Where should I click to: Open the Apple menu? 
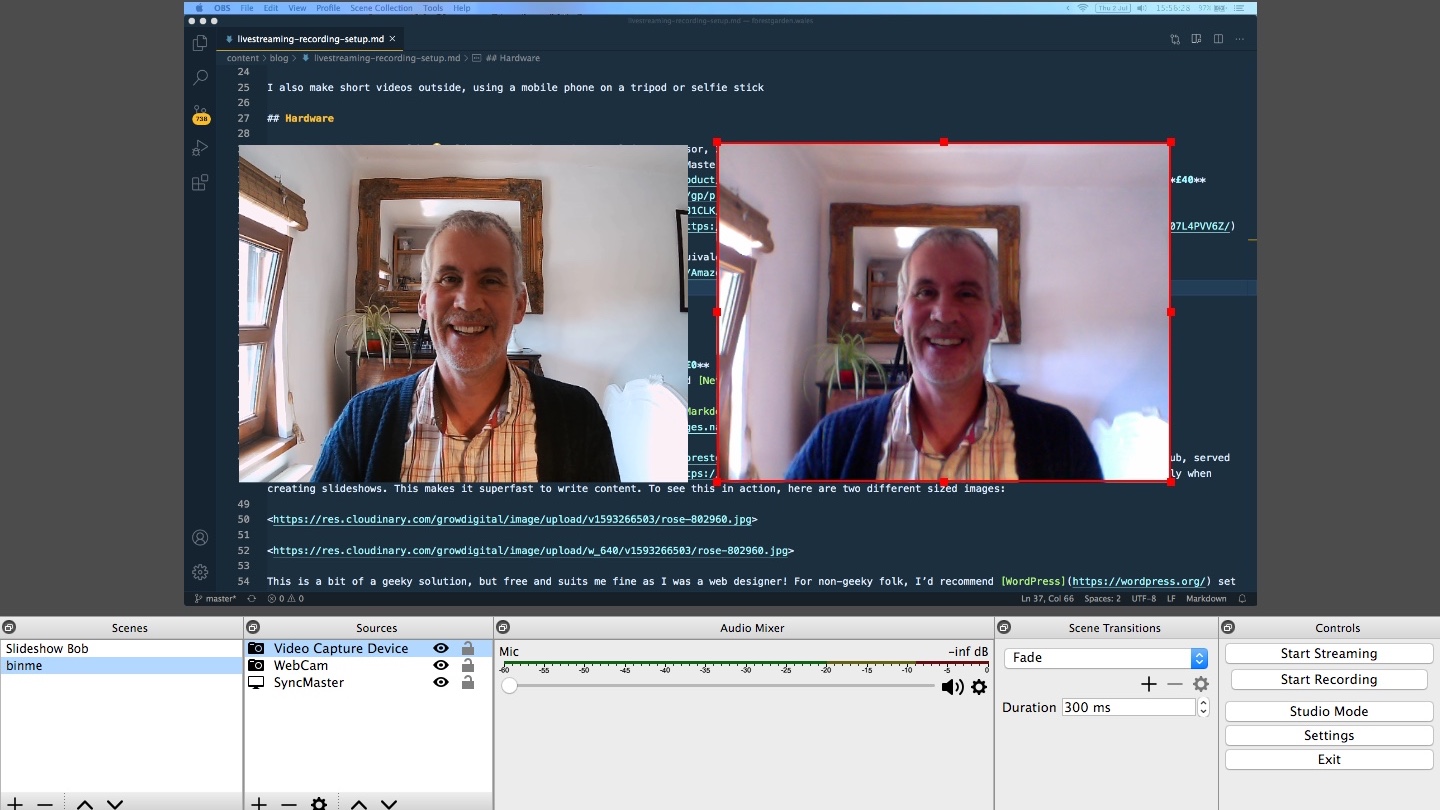coord(199,8)
